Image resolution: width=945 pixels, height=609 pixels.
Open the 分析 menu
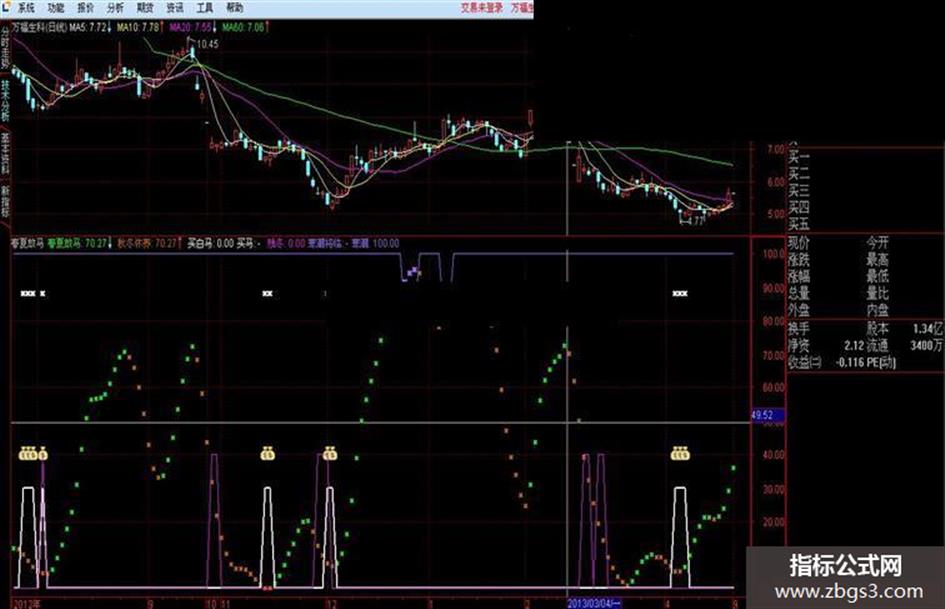click(x=115, y=8)
